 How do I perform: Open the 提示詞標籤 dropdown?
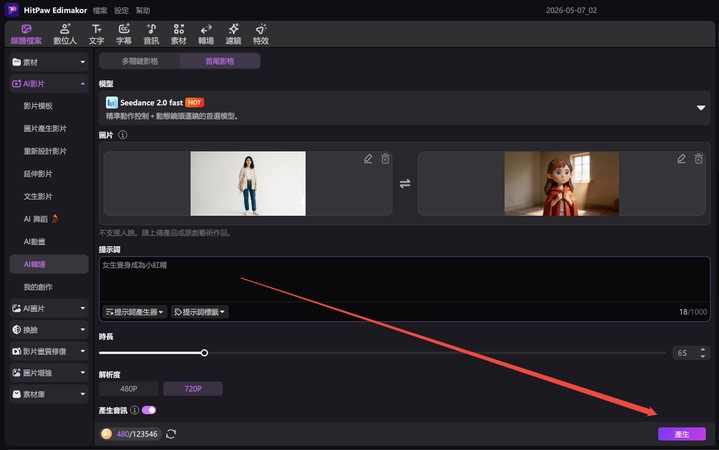(x=199, y=312)
